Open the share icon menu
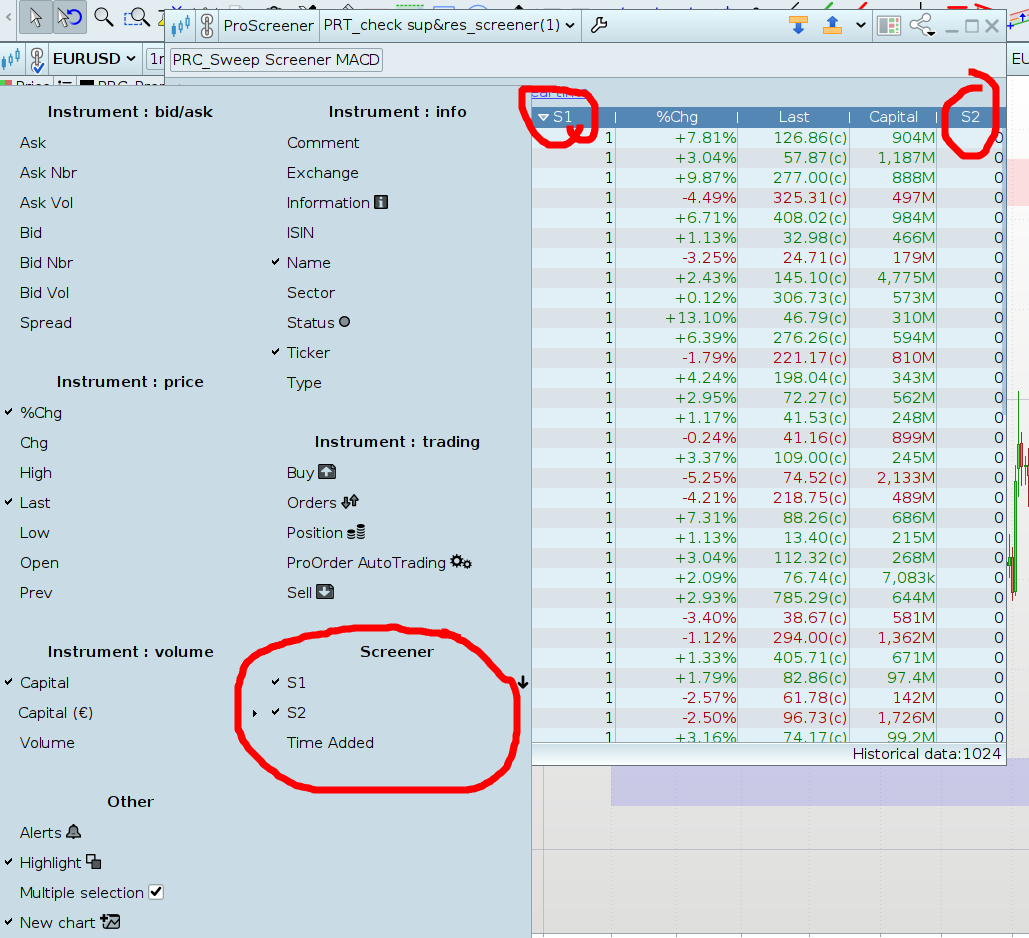The image size is (1029, 938). tap(921, 26)
